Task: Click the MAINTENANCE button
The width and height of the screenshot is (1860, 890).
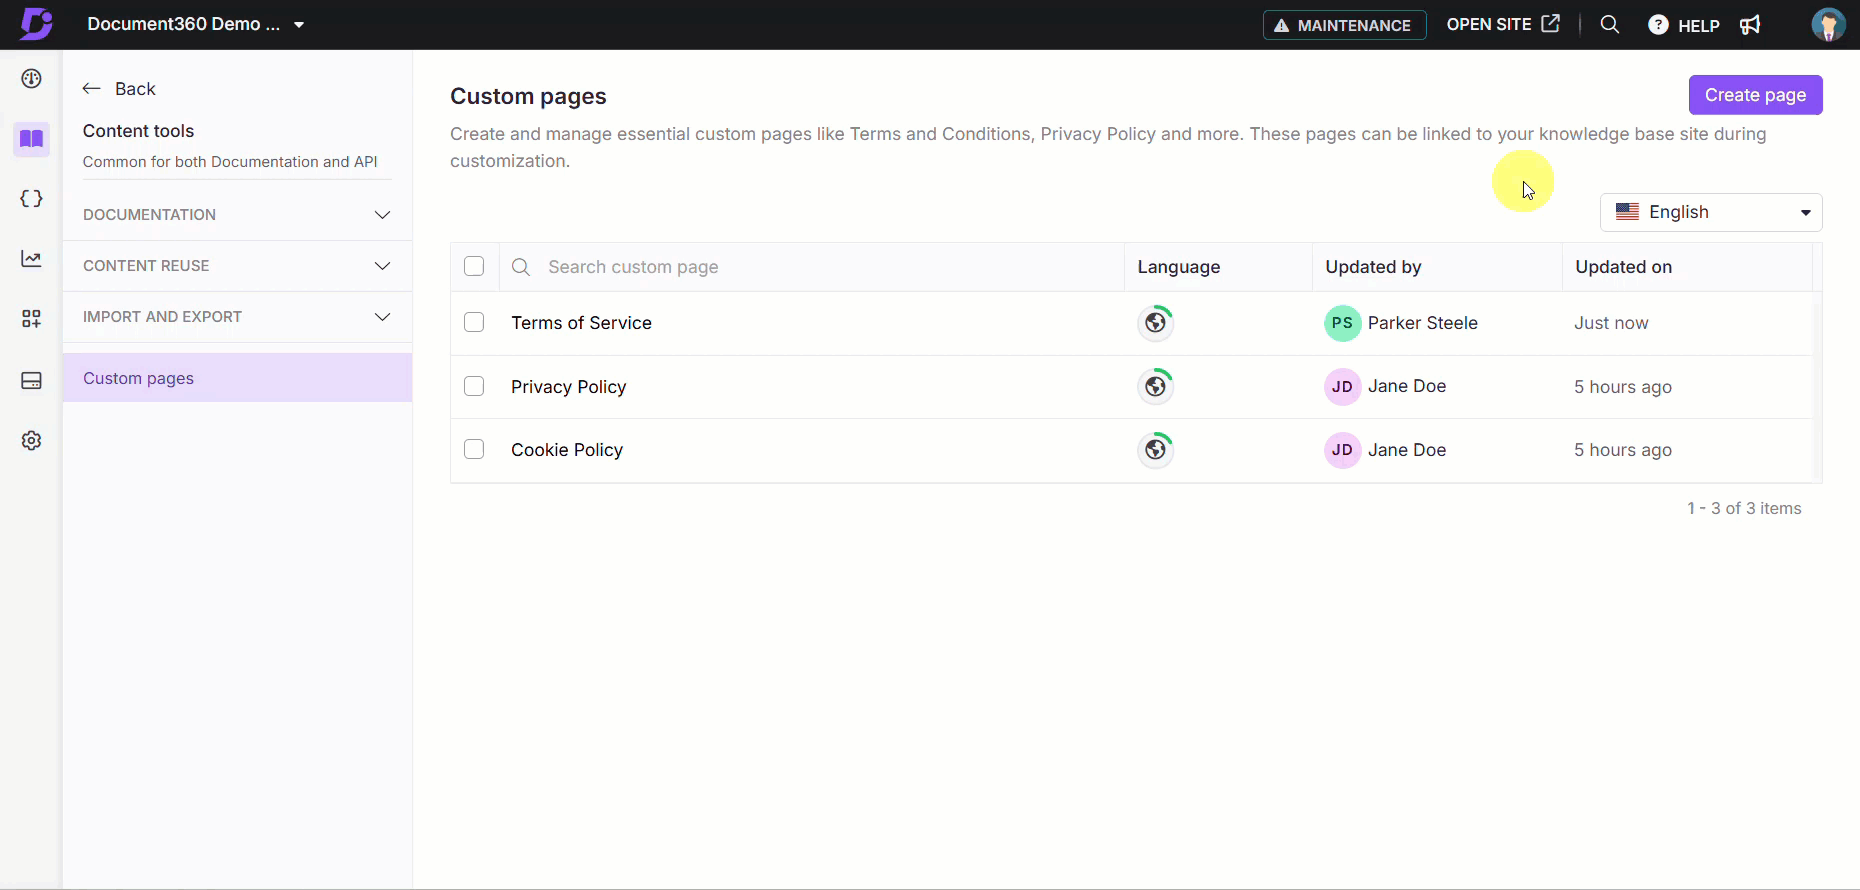Action: [1344, 25]
